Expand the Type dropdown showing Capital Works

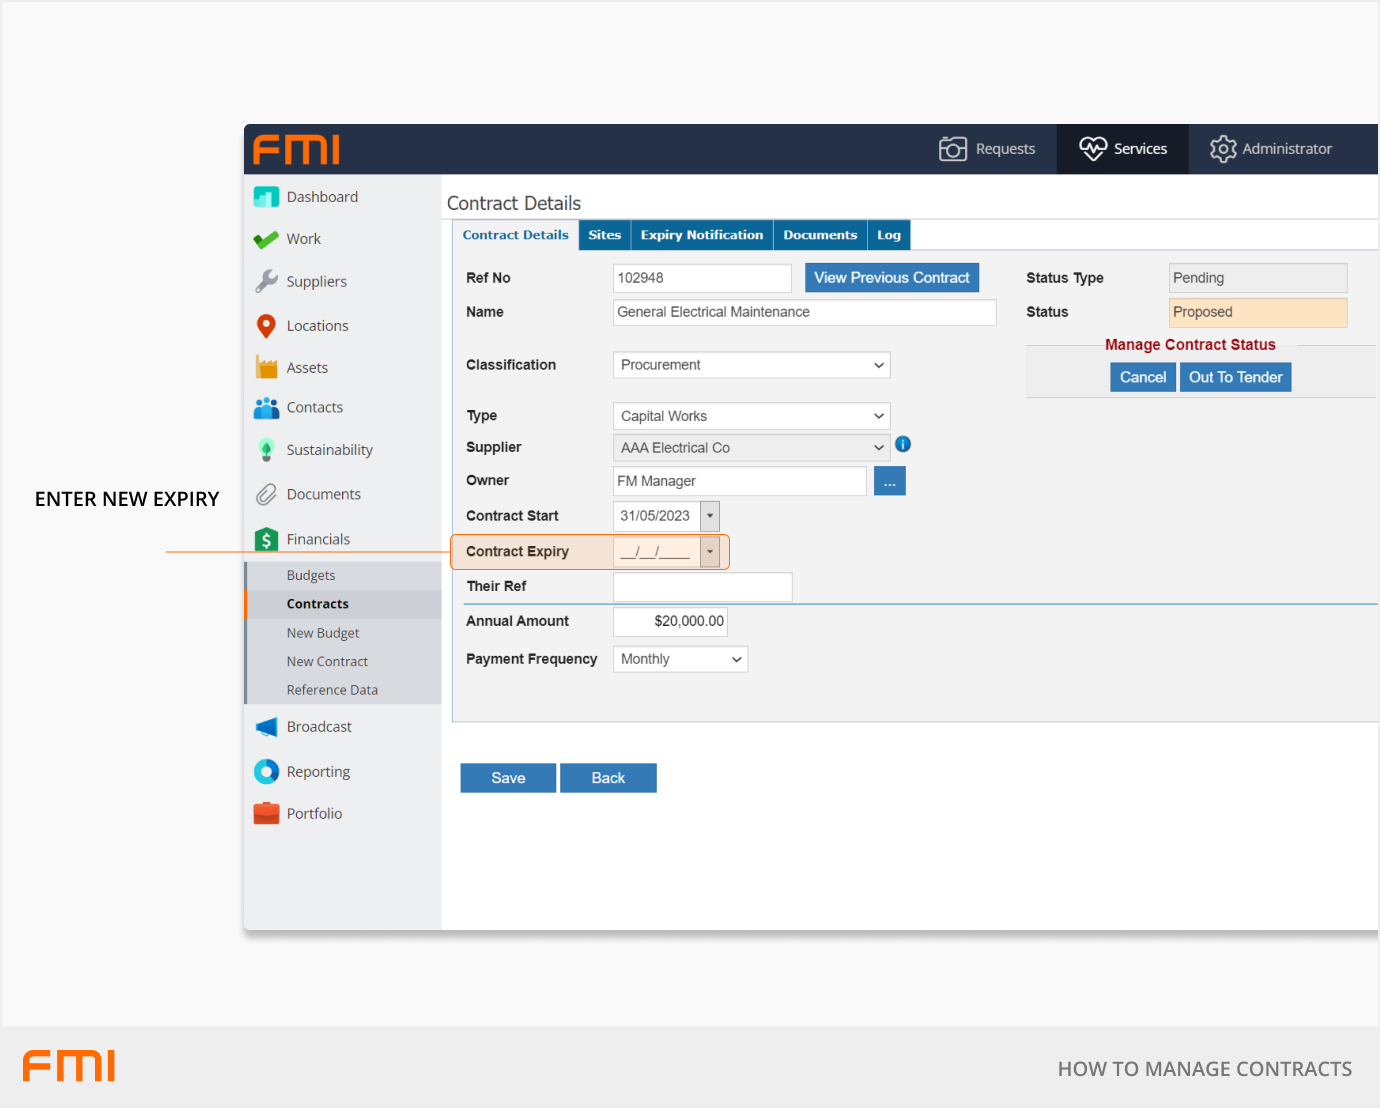[x=751, y=416]
